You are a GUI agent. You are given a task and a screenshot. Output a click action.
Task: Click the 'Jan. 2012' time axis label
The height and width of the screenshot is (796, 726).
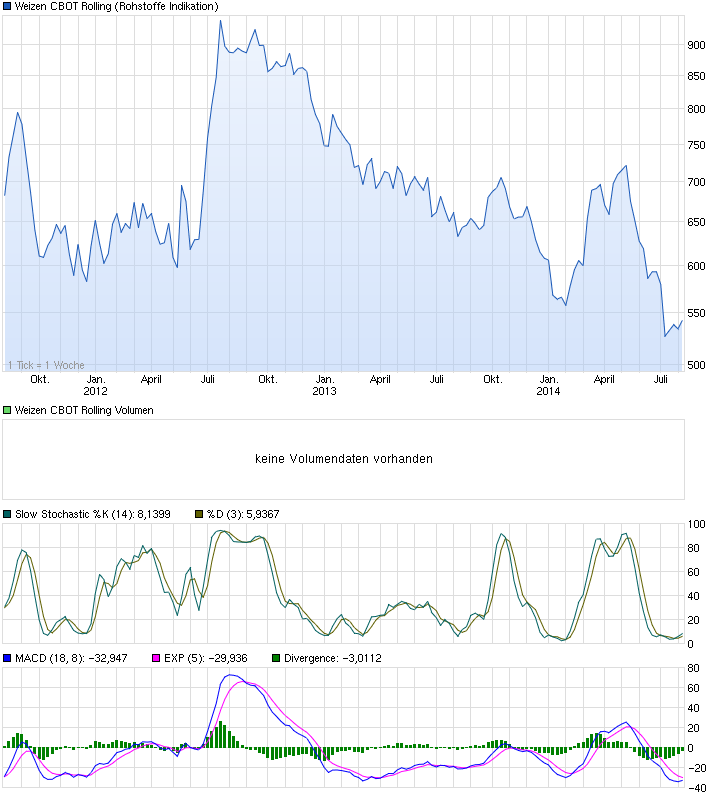click(x=96, y=385)
